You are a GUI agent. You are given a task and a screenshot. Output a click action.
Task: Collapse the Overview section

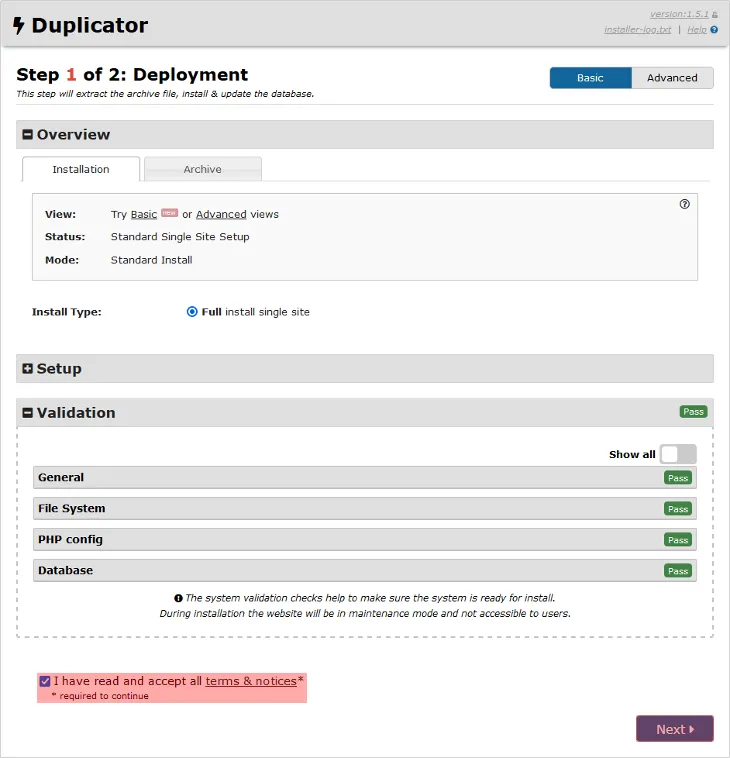pos(365,134)
